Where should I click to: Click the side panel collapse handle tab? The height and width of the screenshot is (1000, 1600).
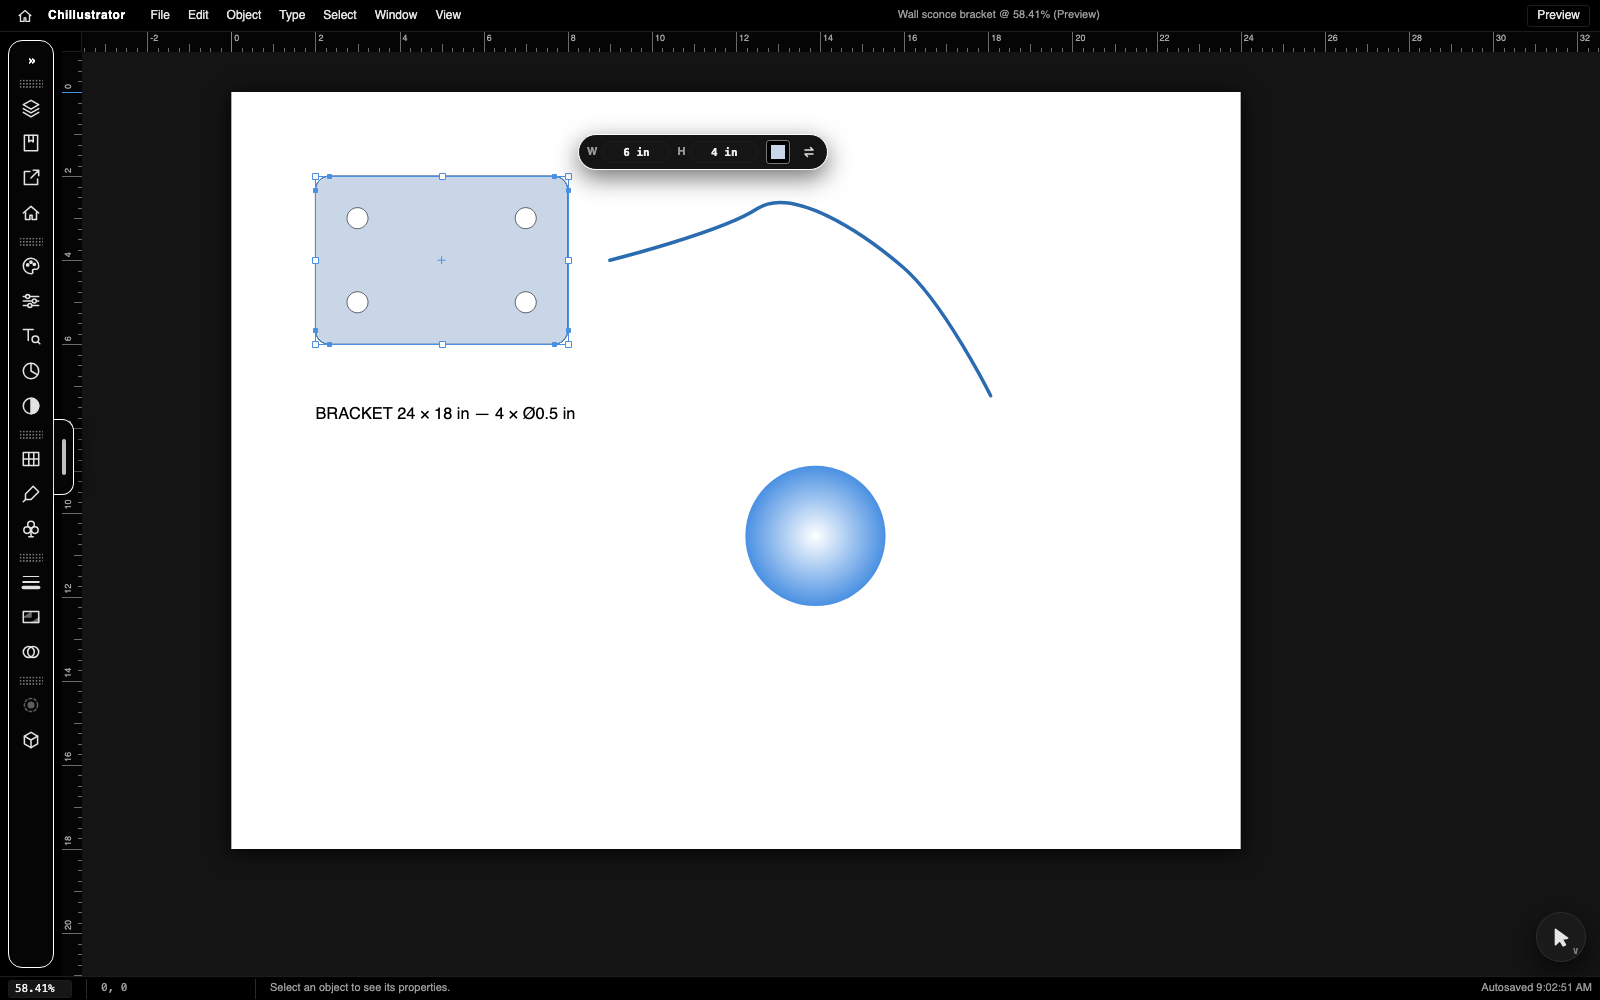64,457
